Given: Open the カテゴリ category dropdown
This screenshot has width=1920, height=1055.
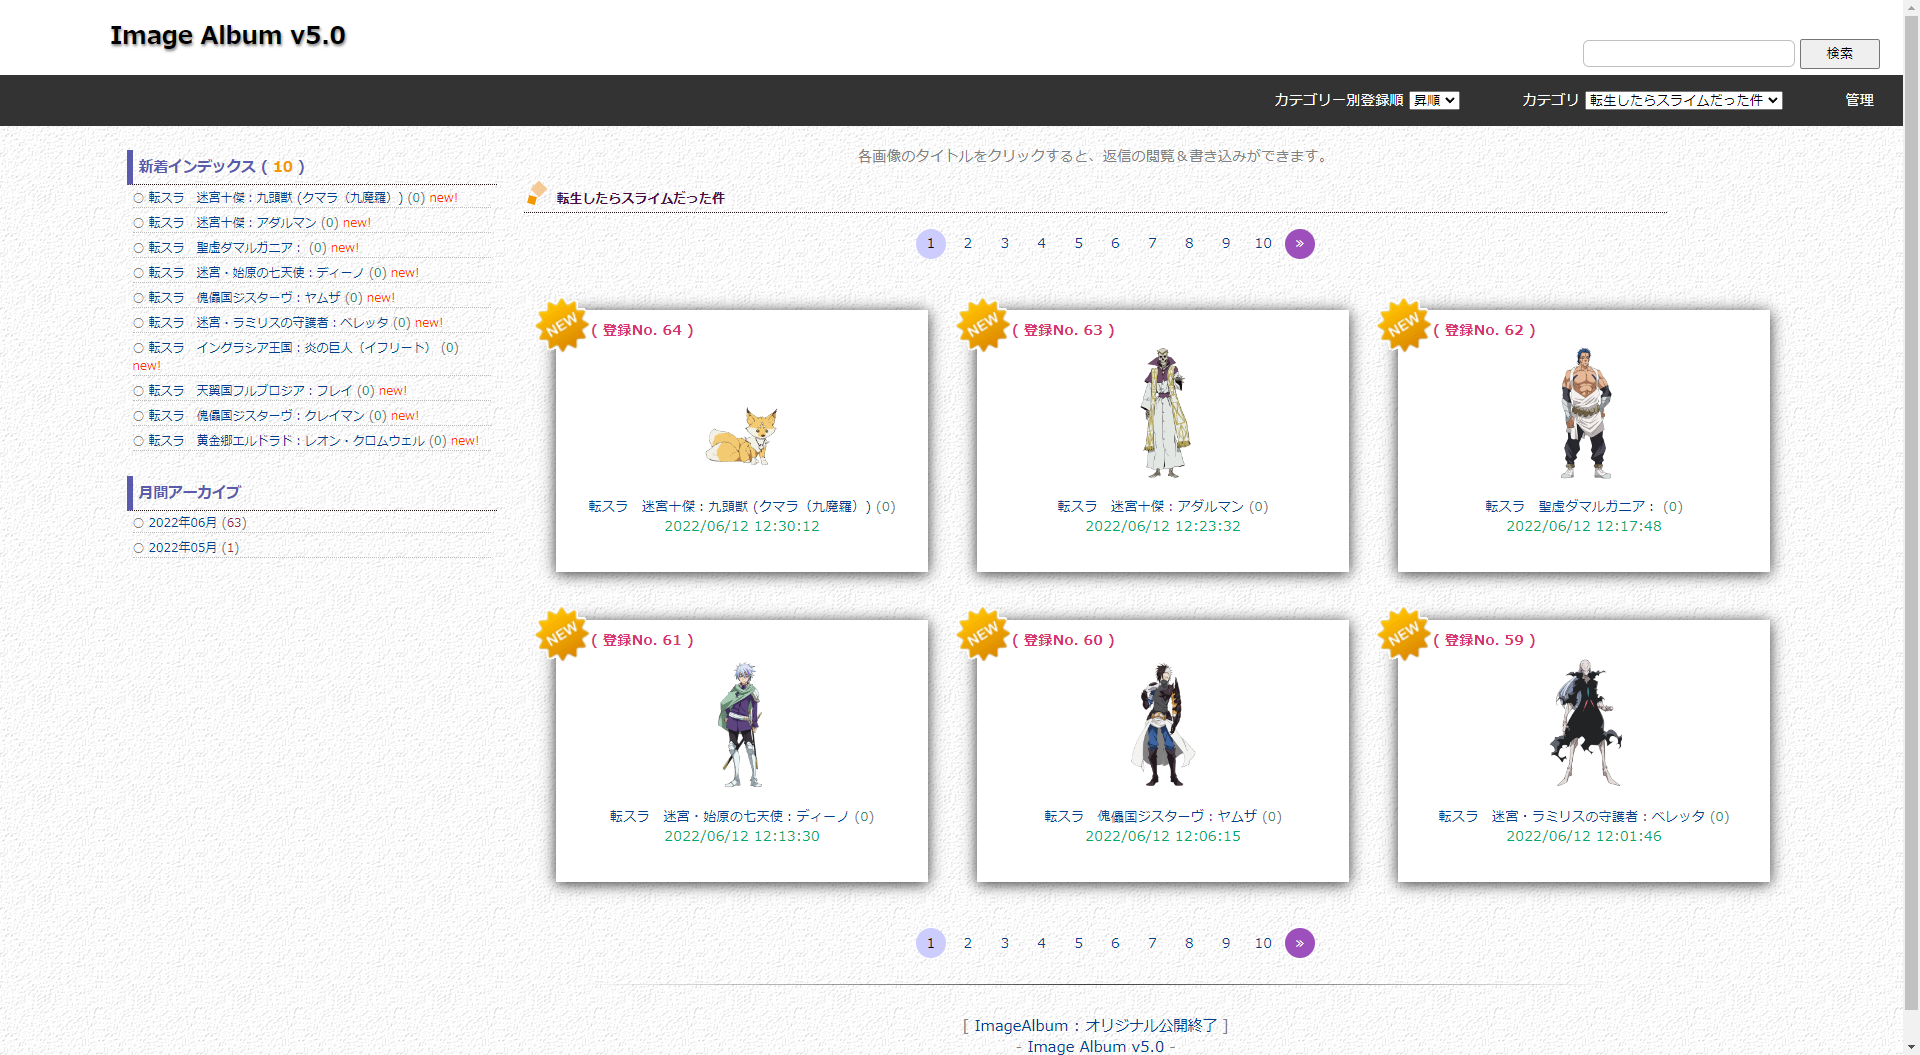Looking at the screenshot, I should point(1684,100).
